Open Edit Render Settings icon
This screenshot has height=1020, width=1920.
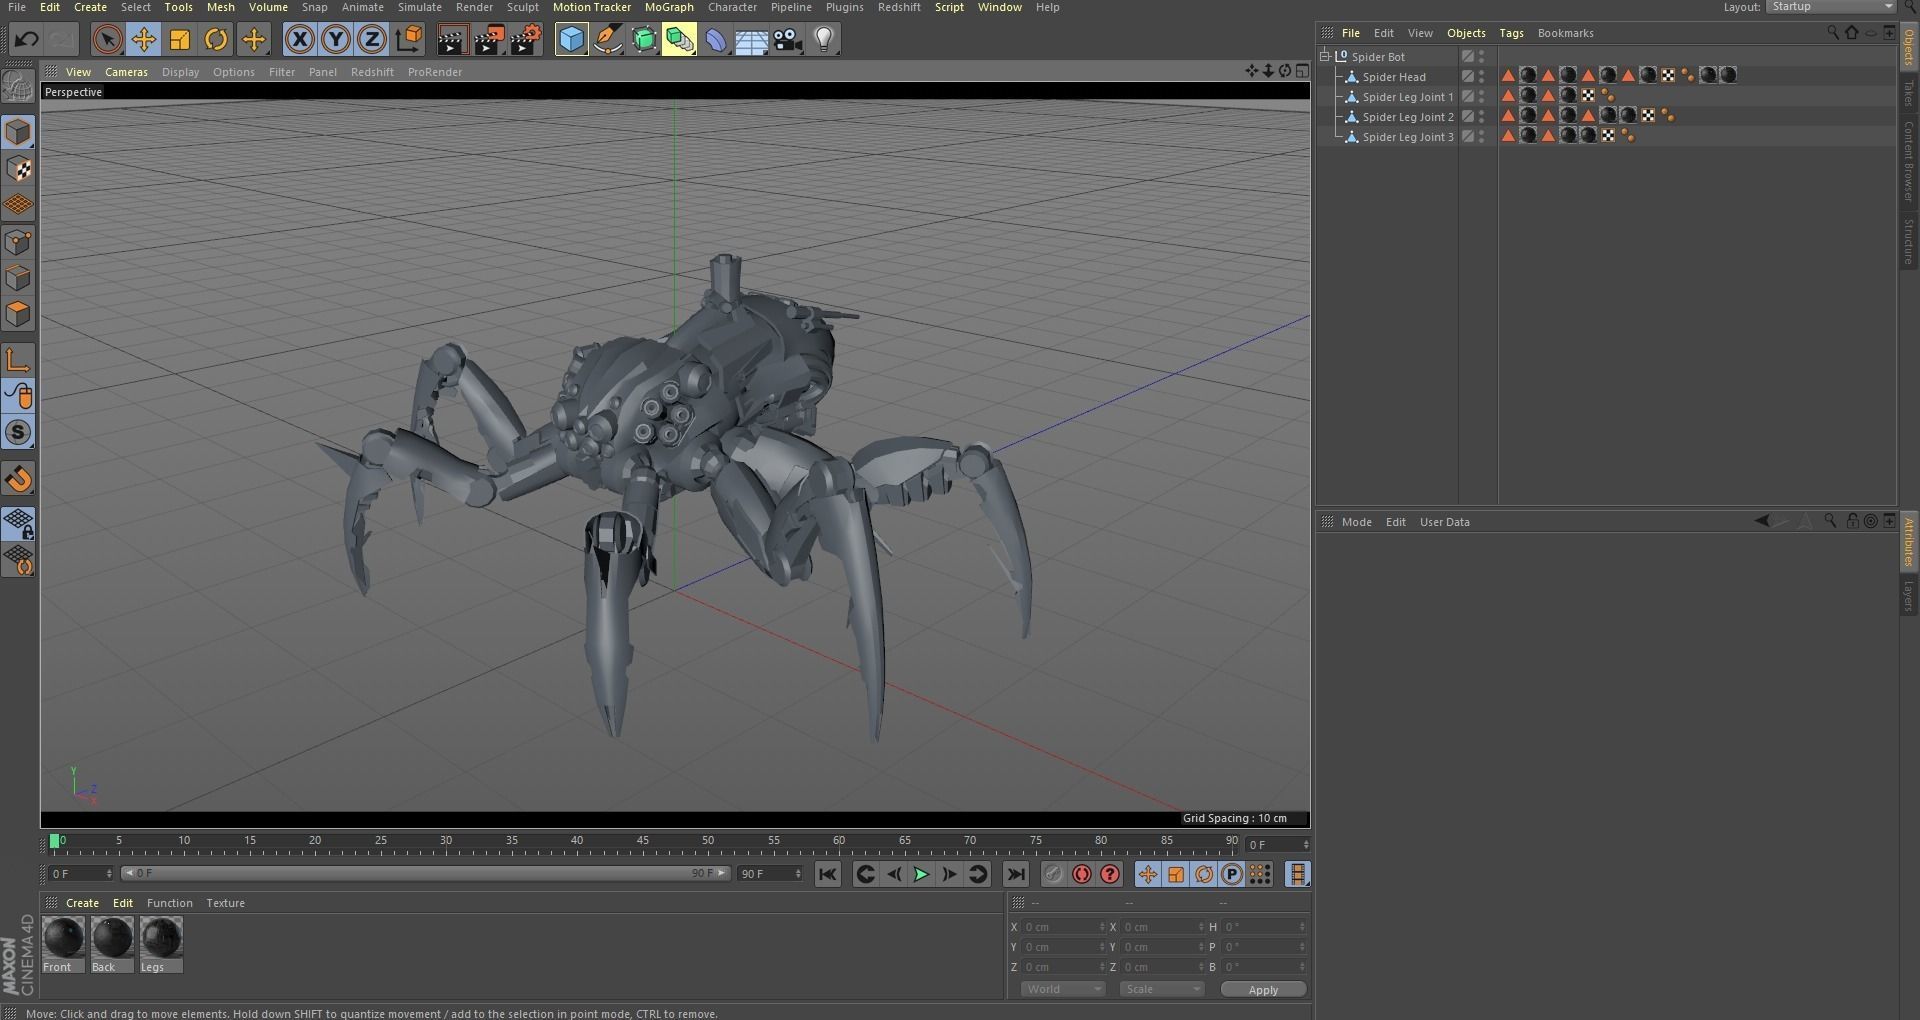(x=526, y=40)
